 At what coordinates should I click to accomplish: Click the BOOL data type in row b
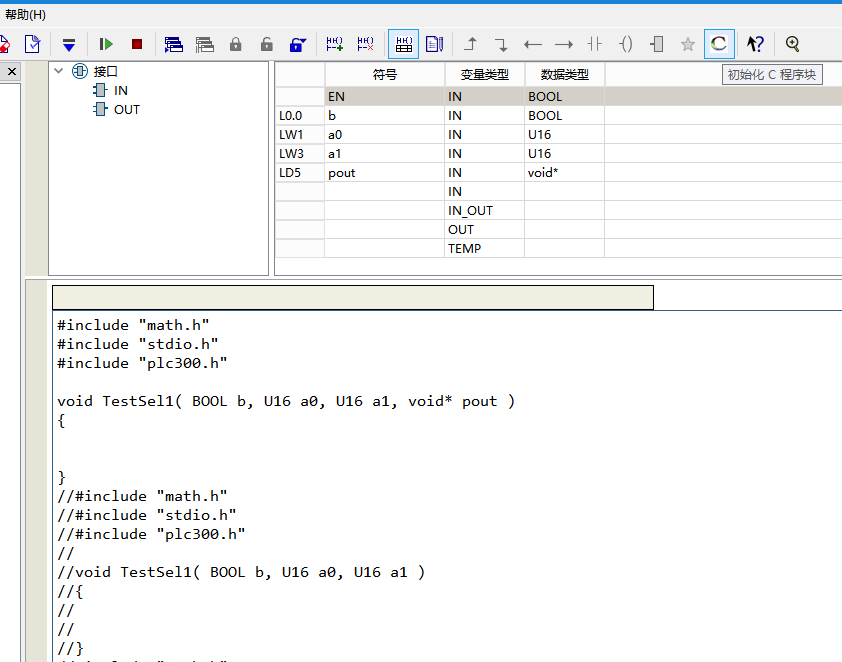564,115
